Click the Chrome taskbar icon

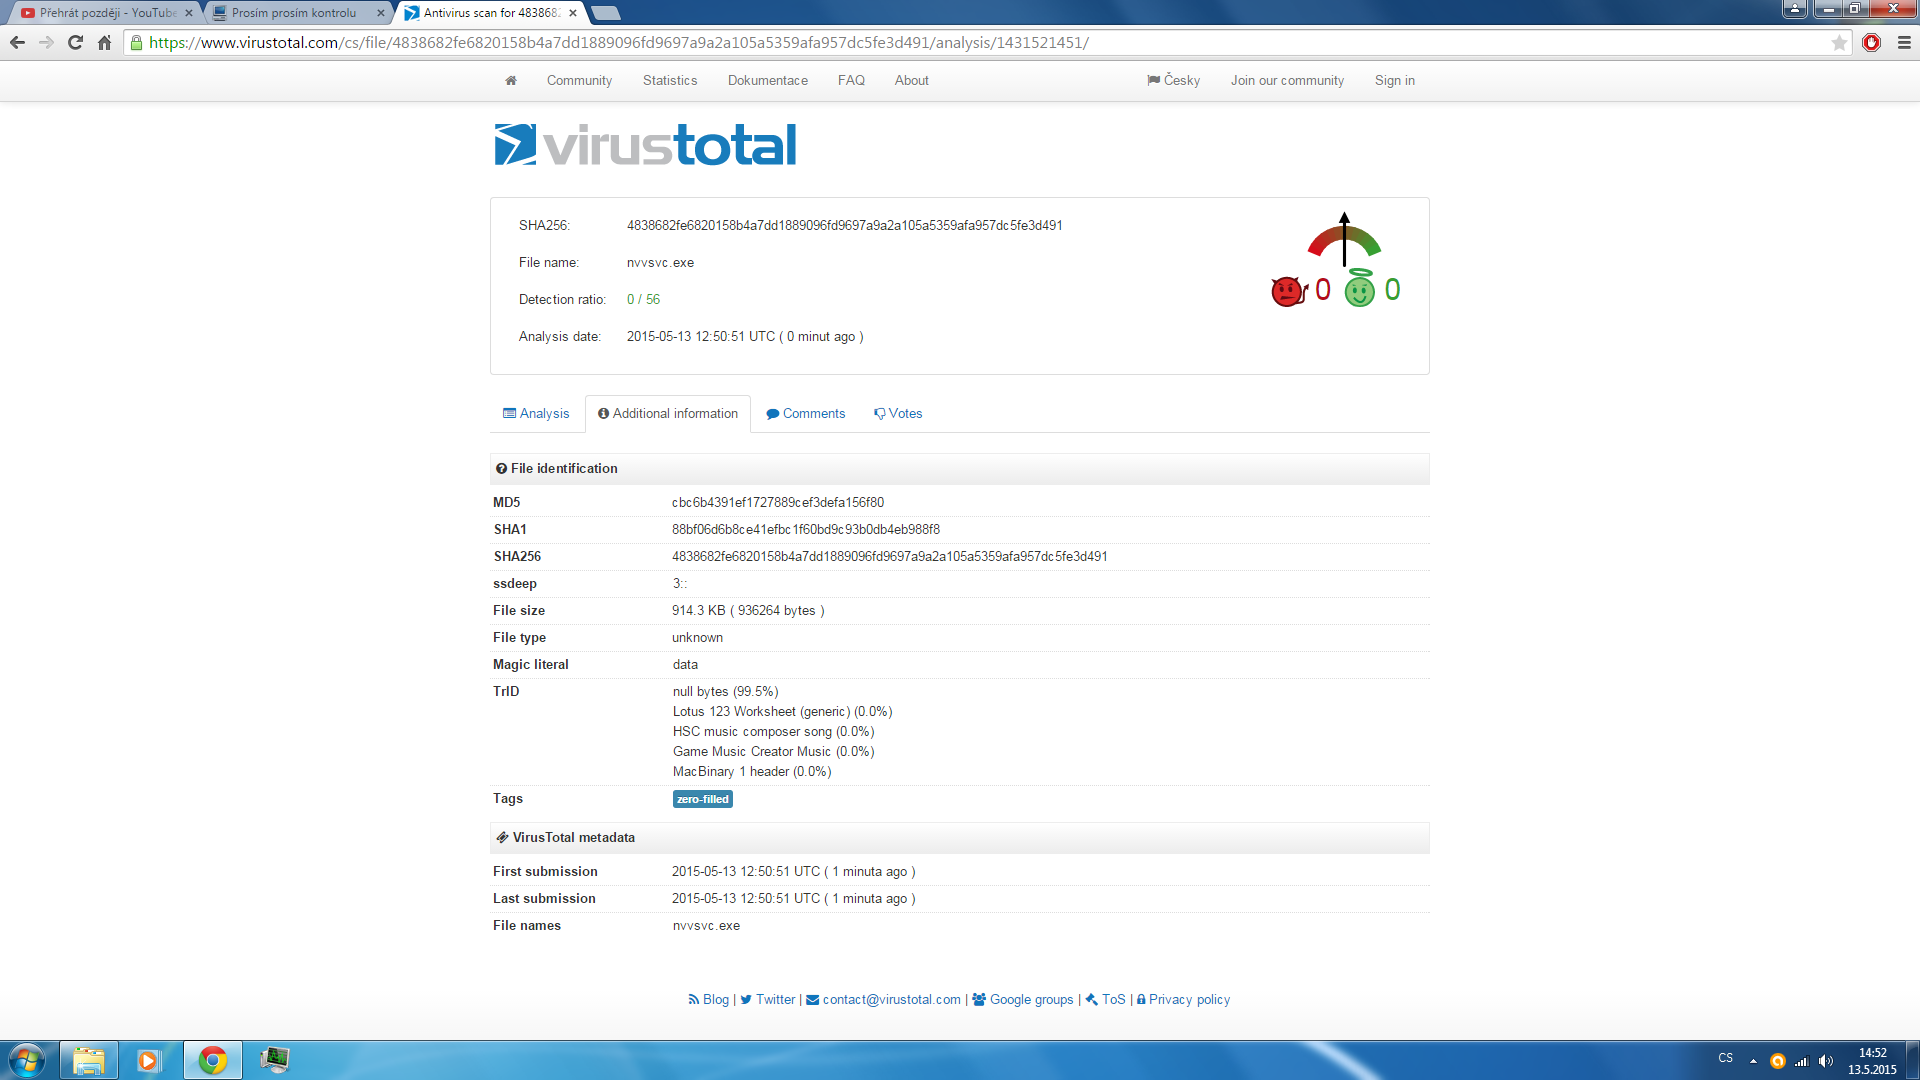(x=212, y=1060)
